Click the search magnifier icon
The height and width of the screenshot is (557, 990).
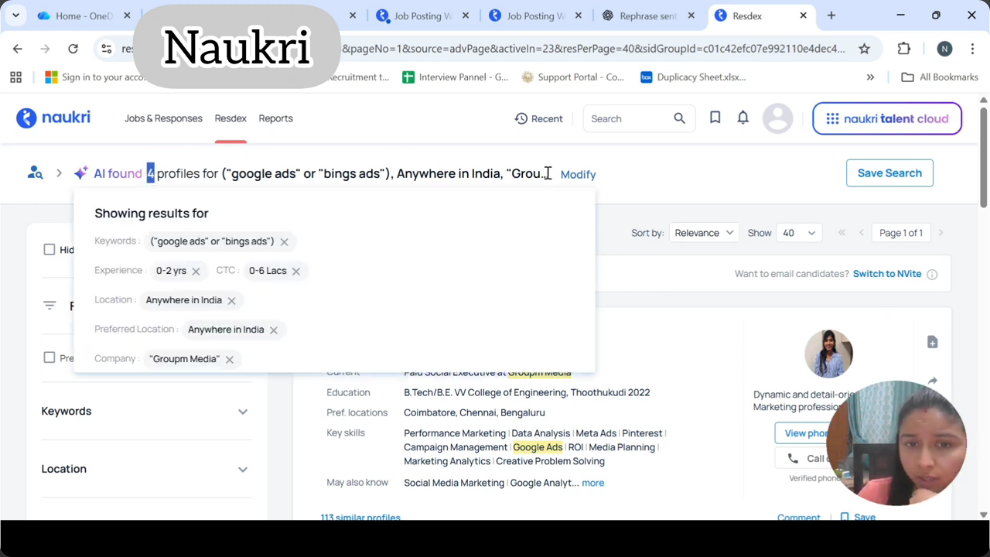point(680,119)
